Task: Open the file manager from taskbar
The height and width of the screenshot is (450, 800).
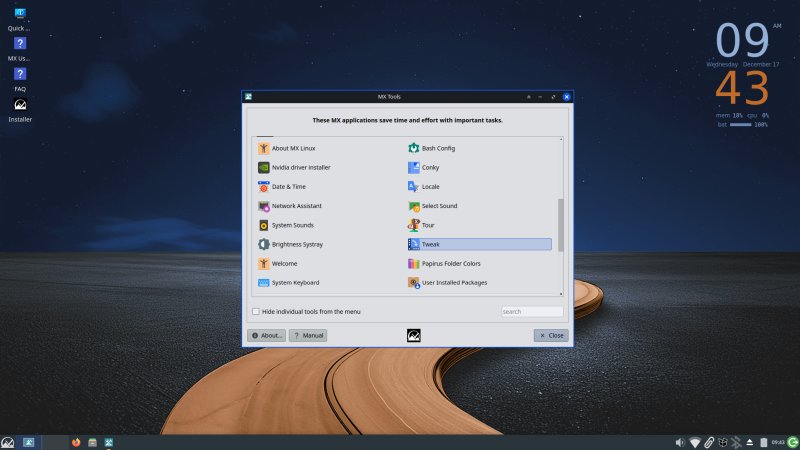Action: [92, 442]
